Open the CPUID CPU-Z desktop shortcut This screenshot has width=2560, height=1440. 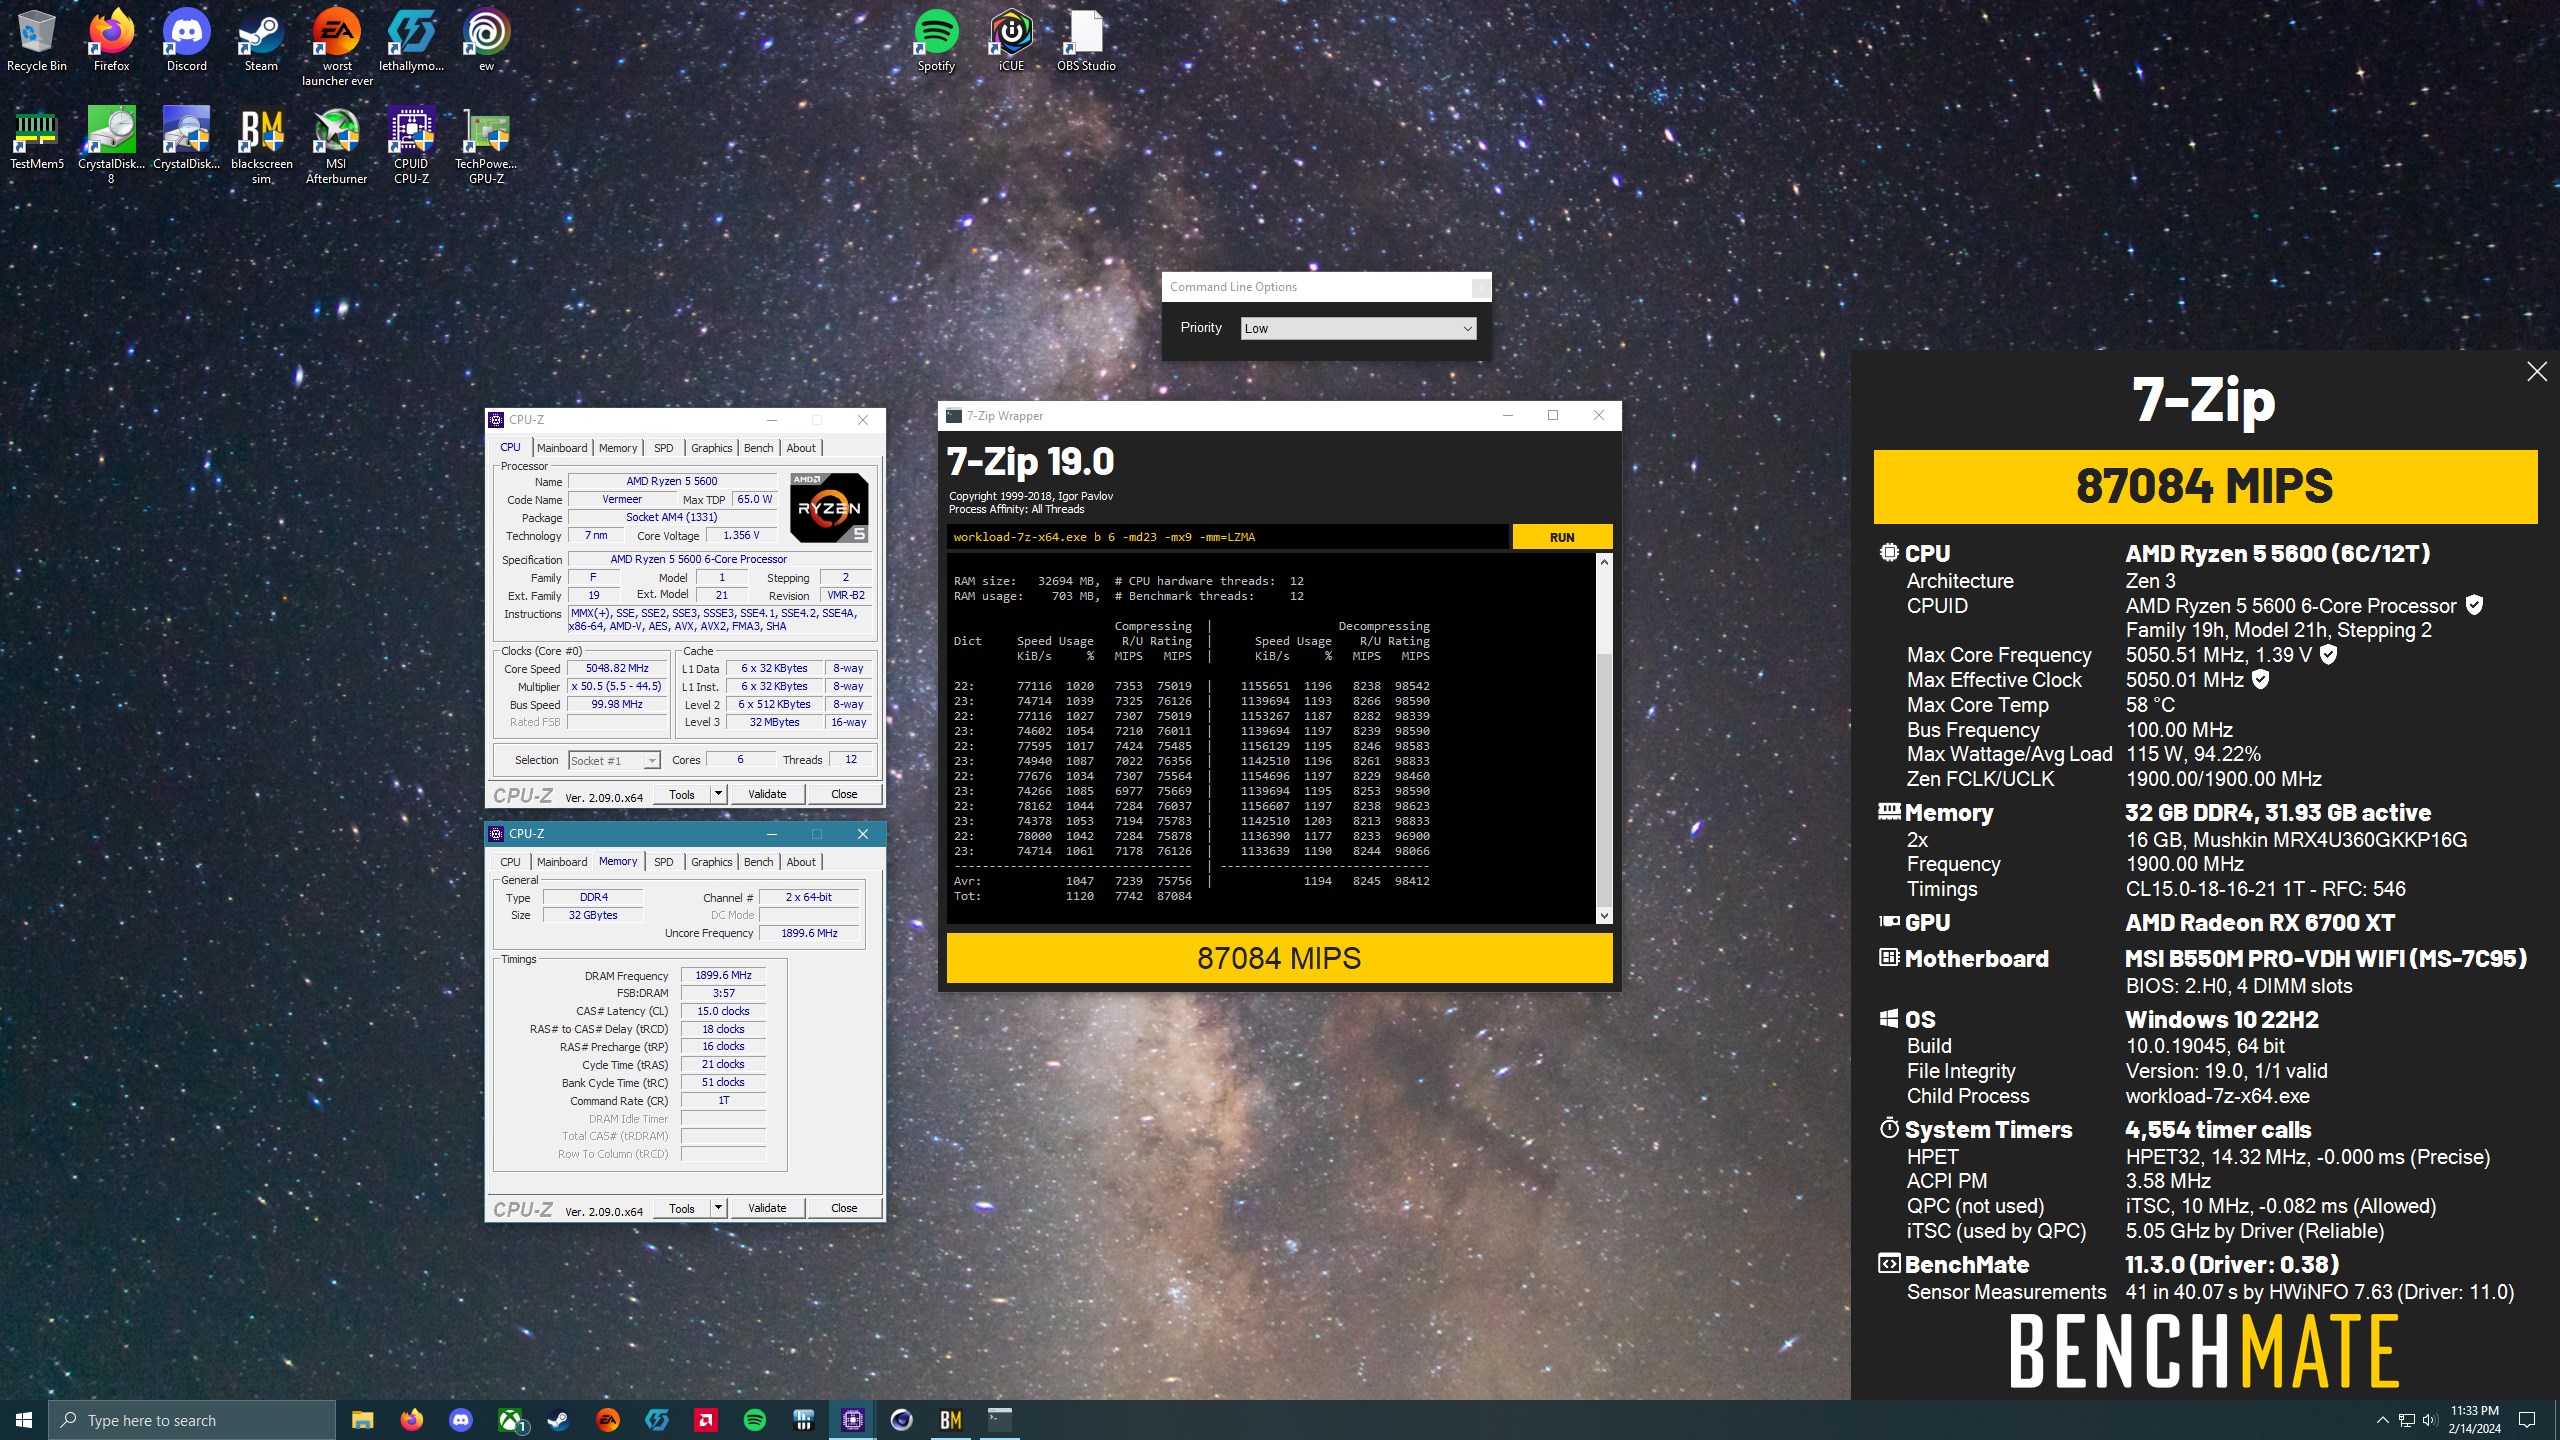411,146
